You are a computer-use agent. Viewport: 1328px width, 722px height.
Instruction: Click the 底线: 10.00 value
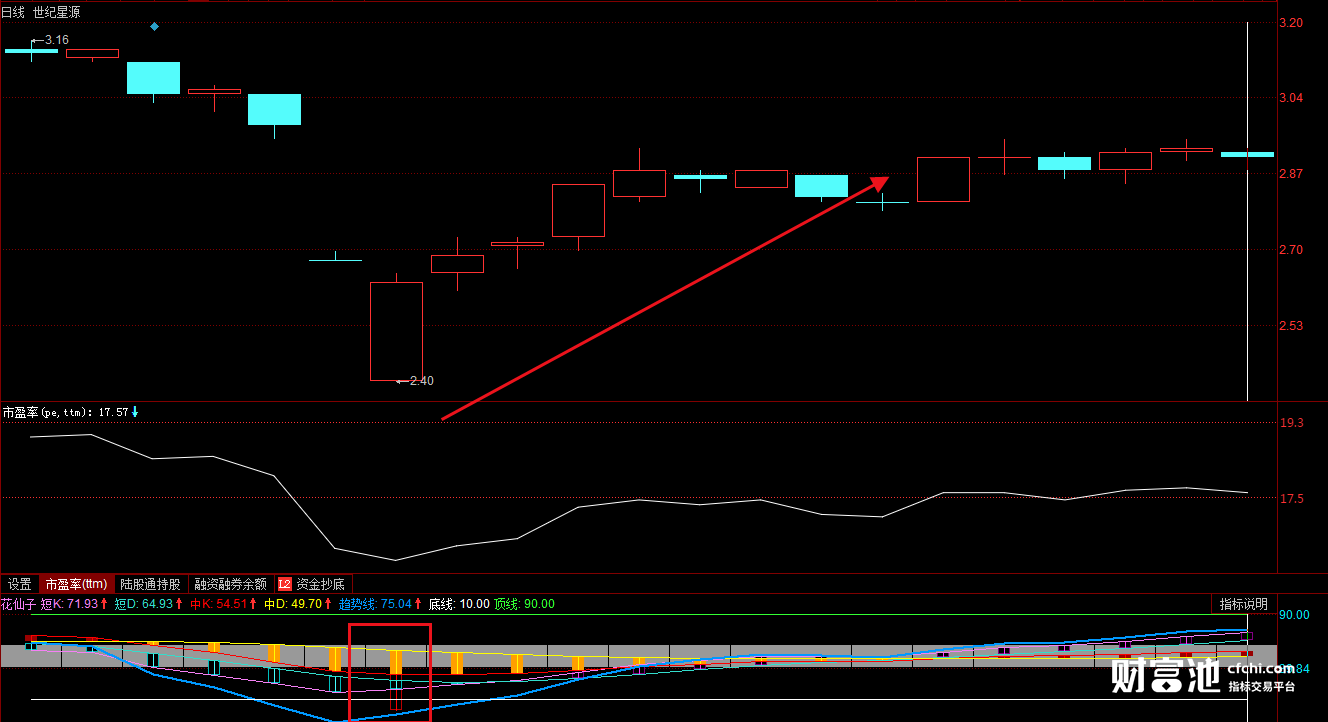[x=459, y=604]
